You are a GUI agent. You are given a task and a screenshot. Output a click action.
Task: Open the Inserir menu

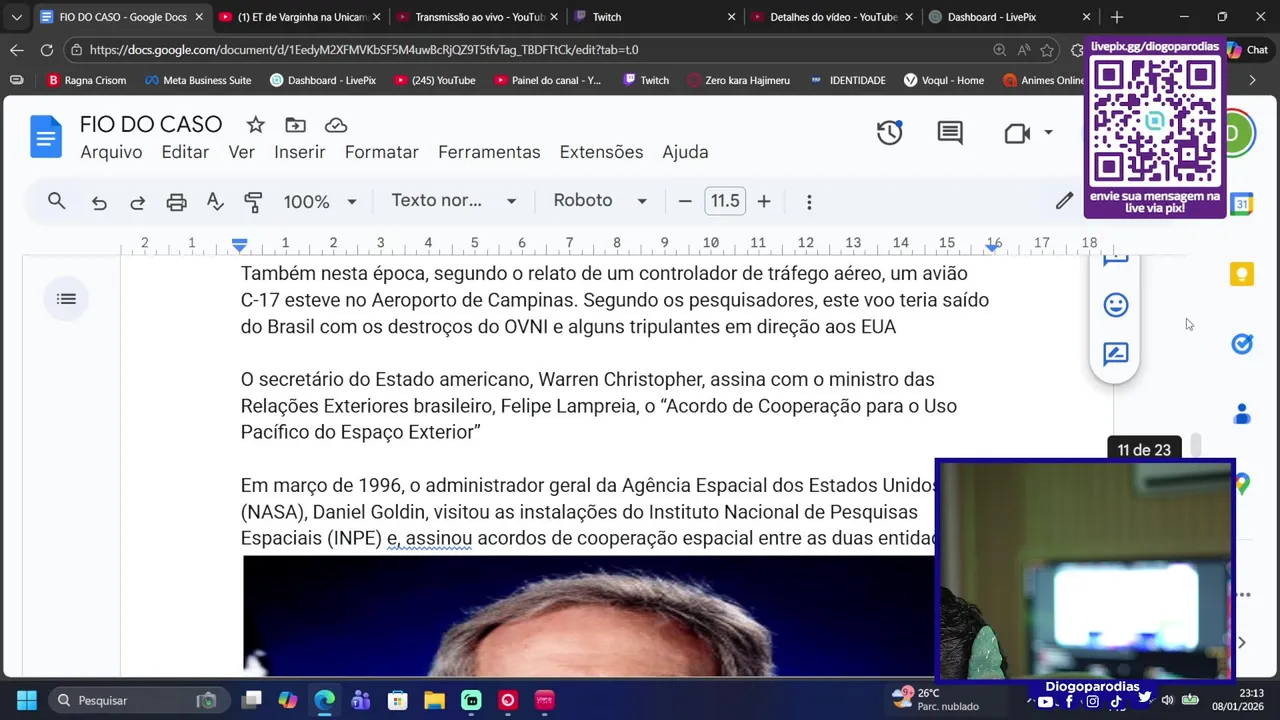tap(300, 152)
